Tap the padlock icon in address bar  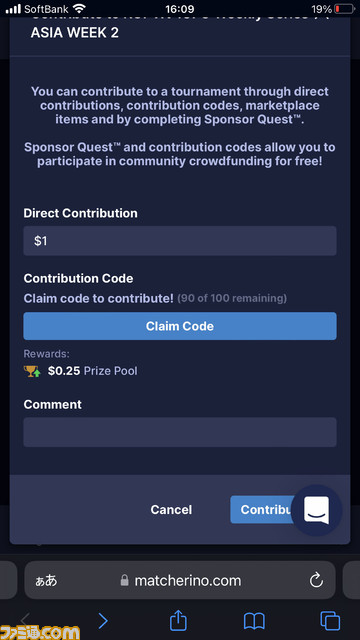coord(124,580)
